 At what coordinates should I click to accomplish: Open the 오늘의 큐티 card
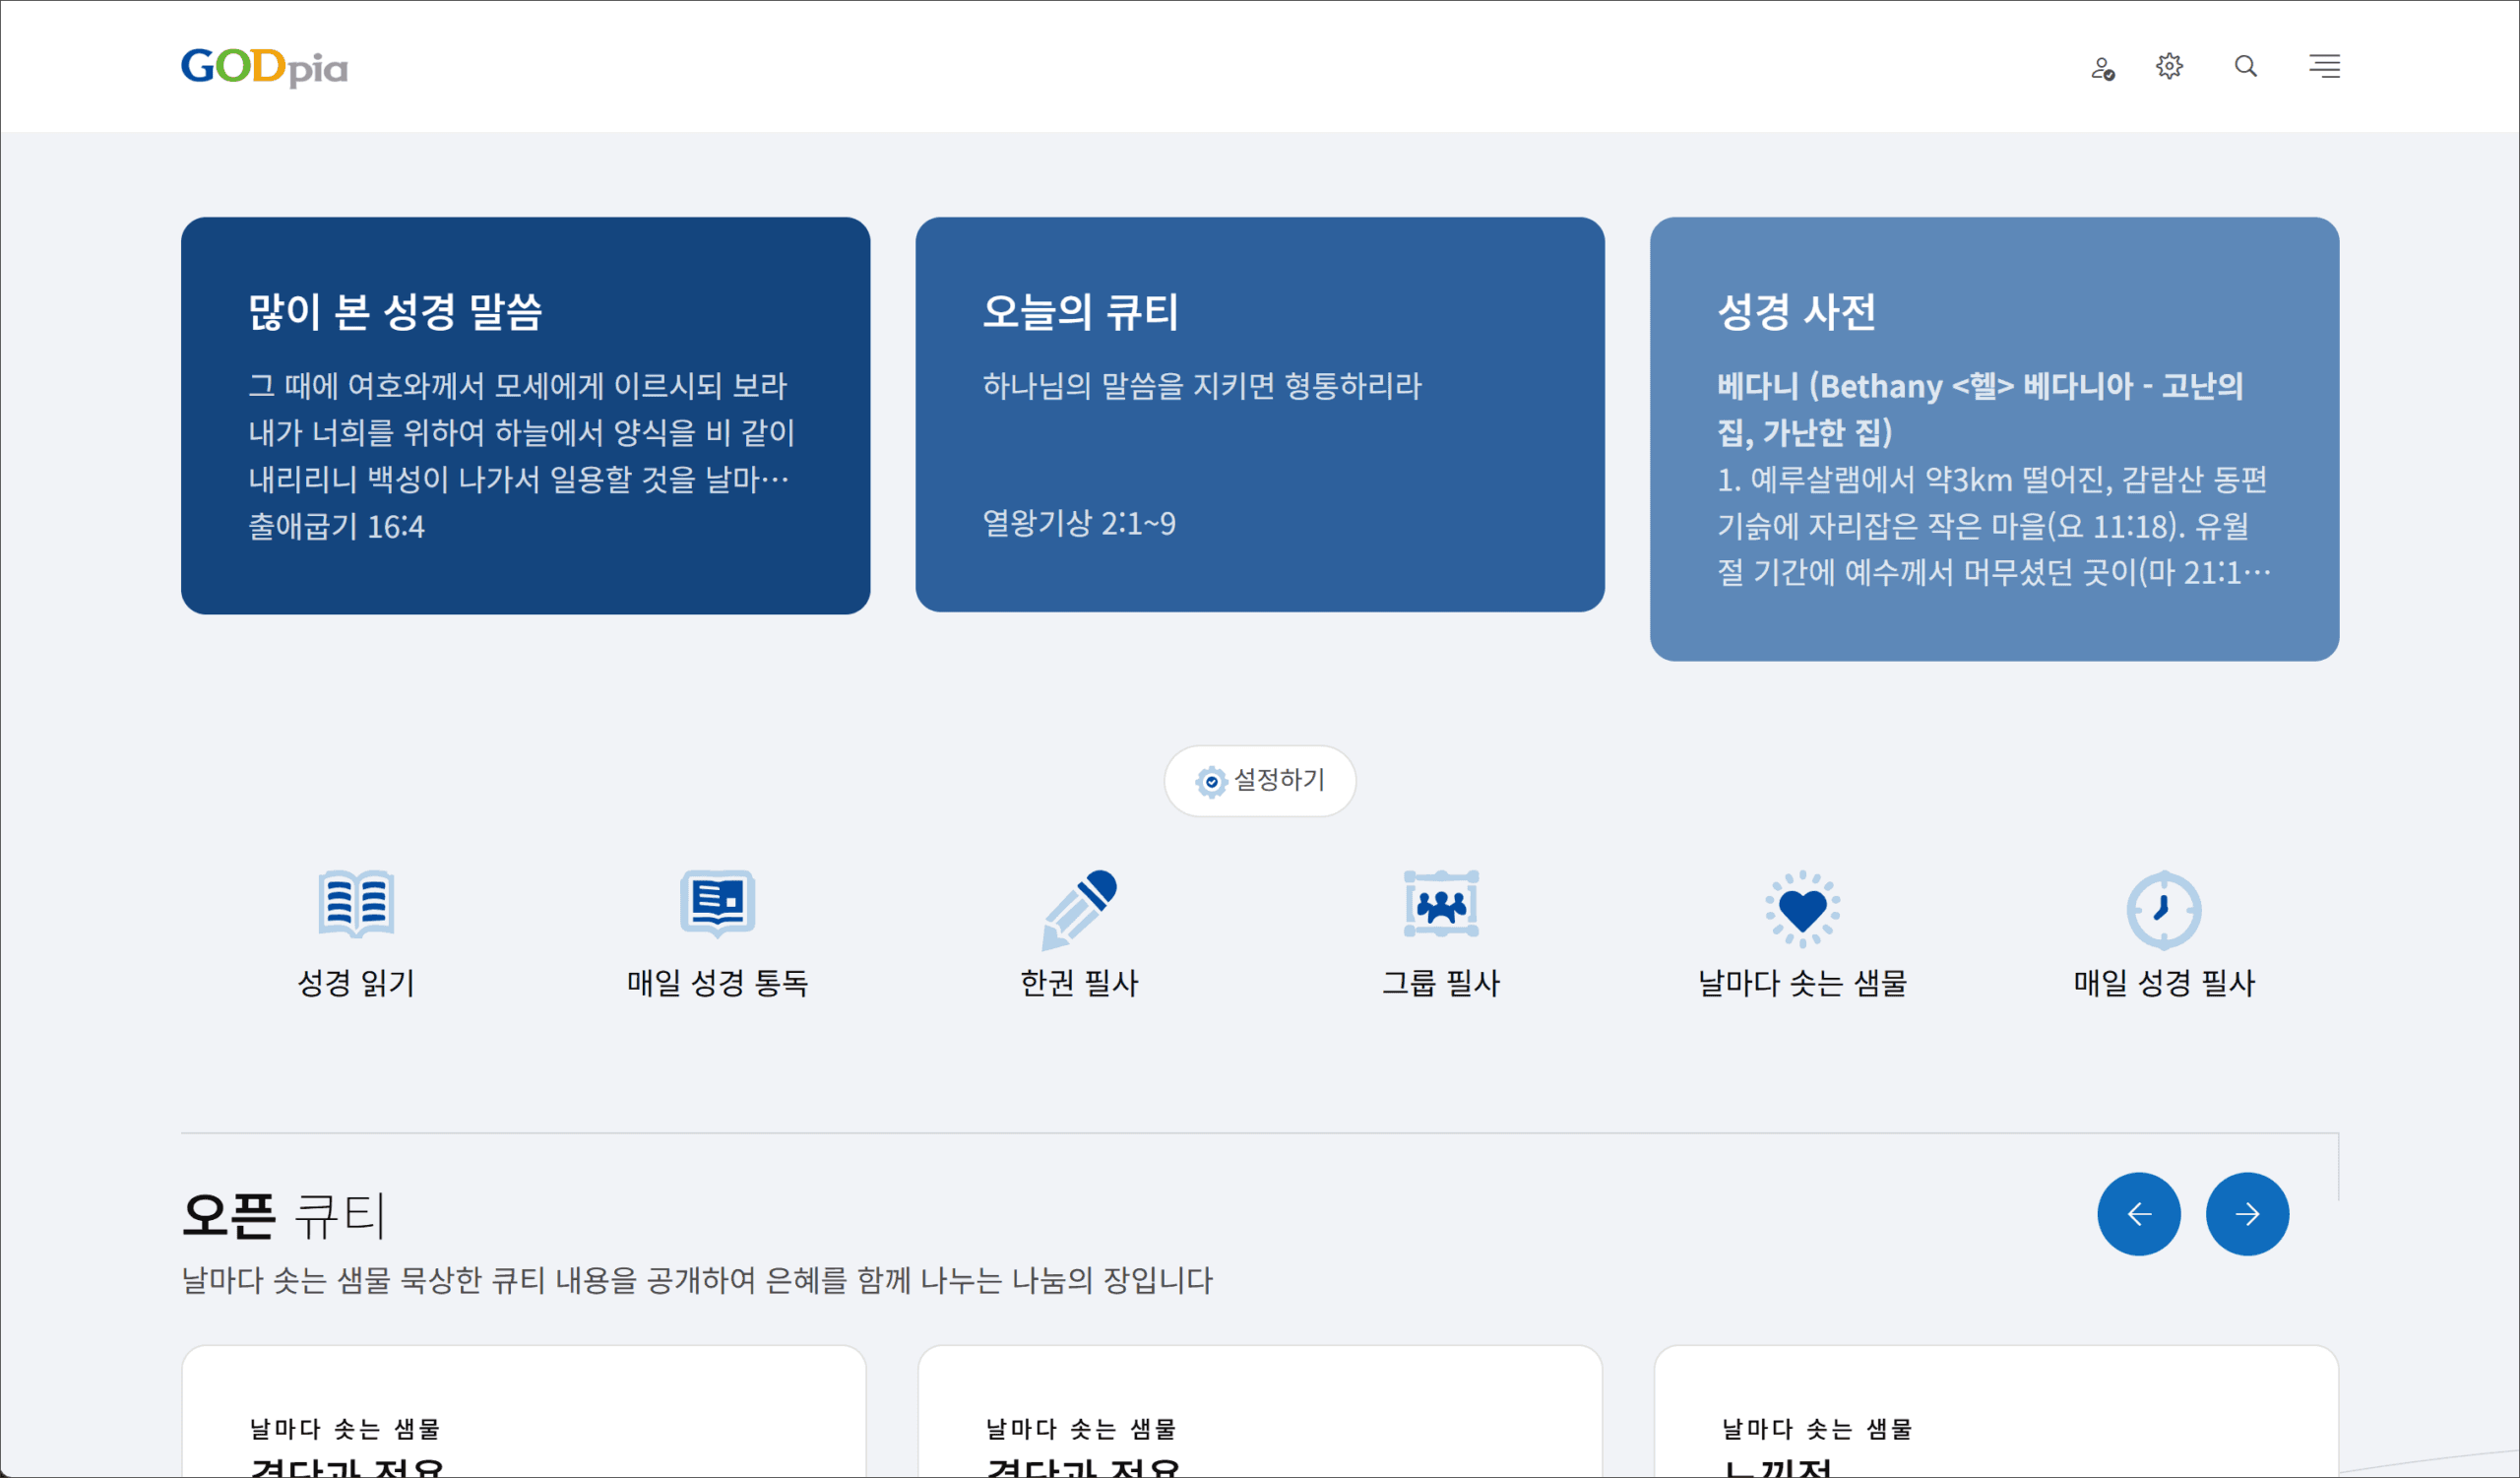[1260, 414]
